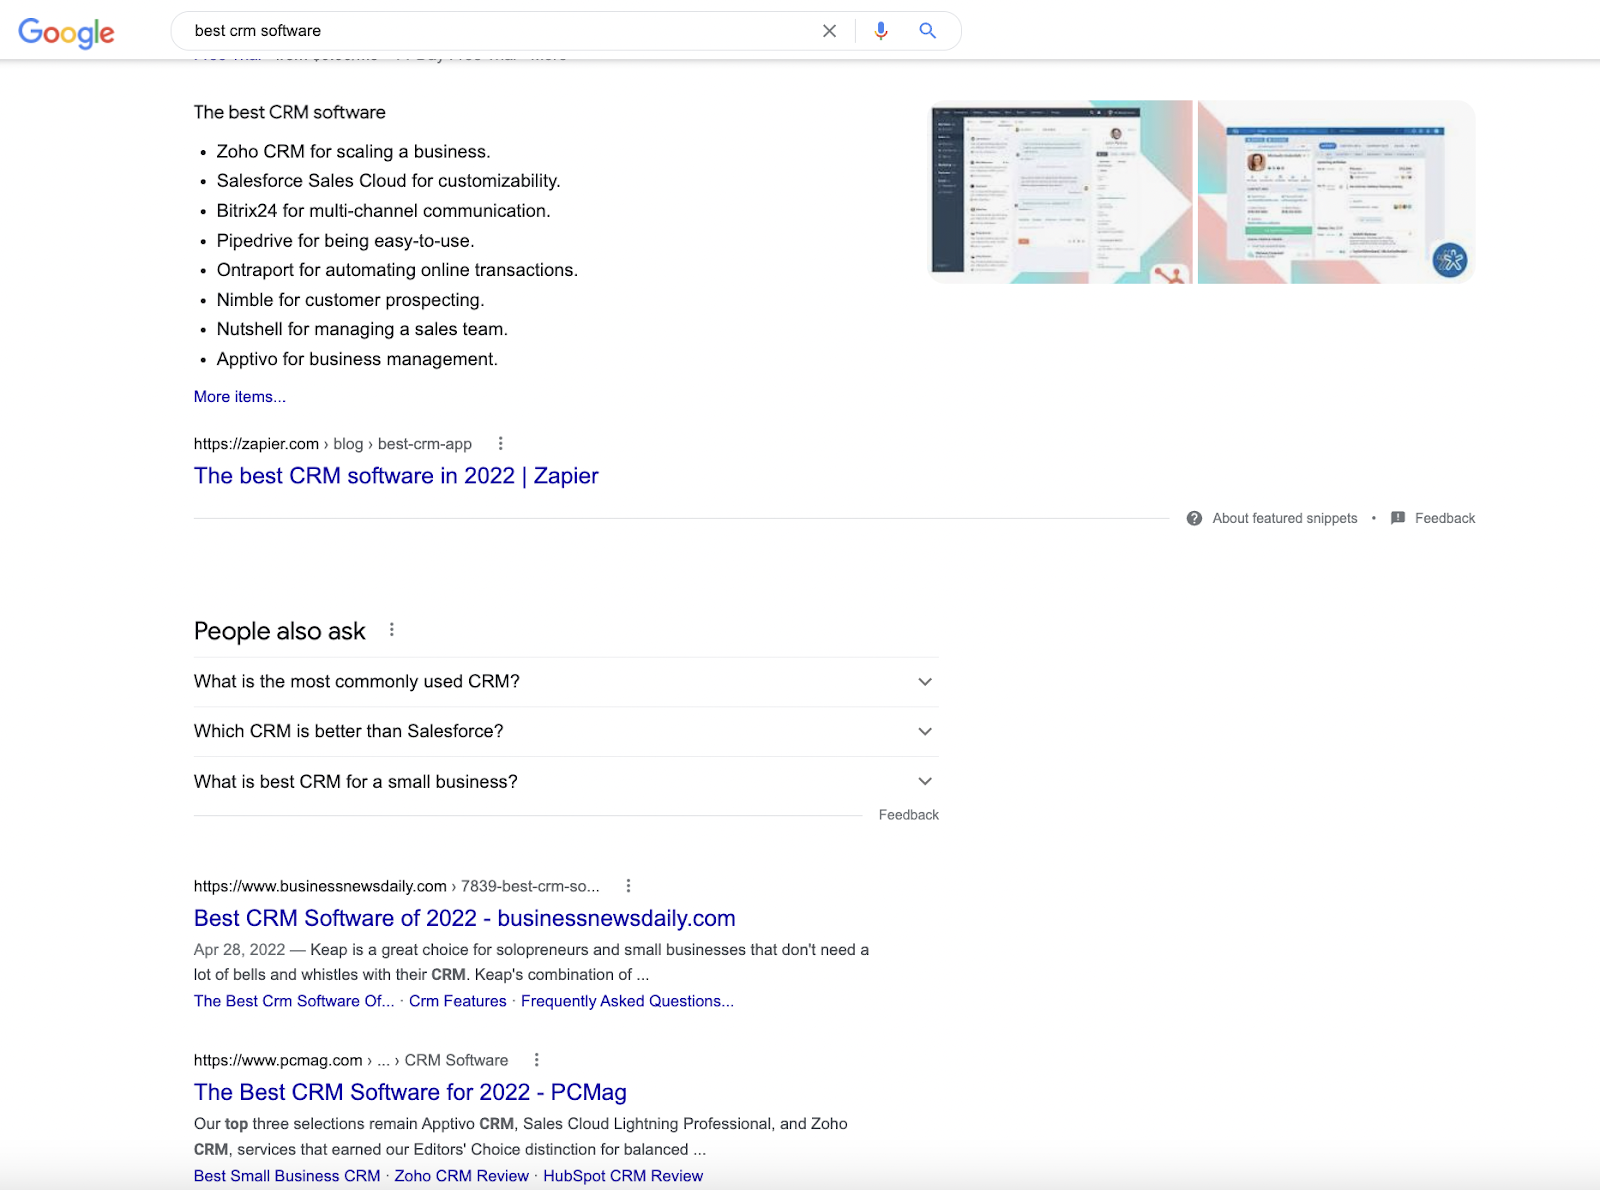The width and height of the screenshot is (1600, 1190).
Task: Expand "What is best CRM for a small business?"
Action: click(925, 781)
